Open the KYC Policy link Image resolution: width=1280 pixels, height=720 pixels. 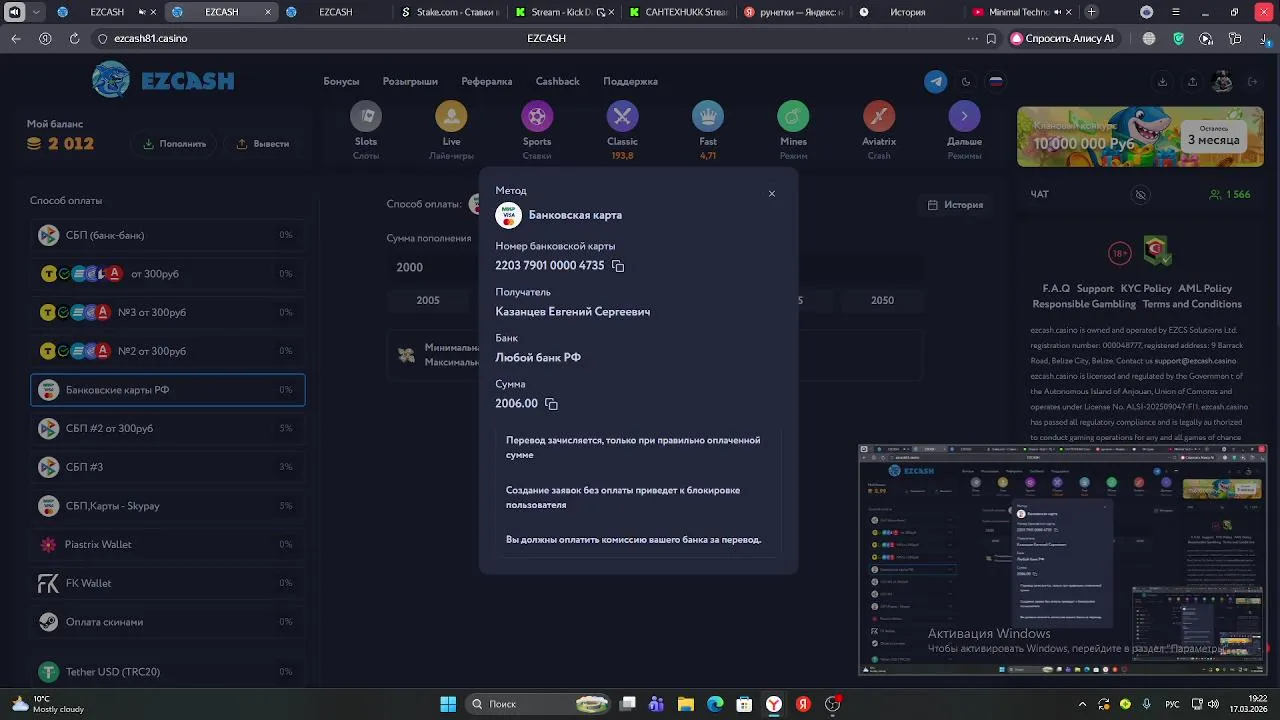1146,289
